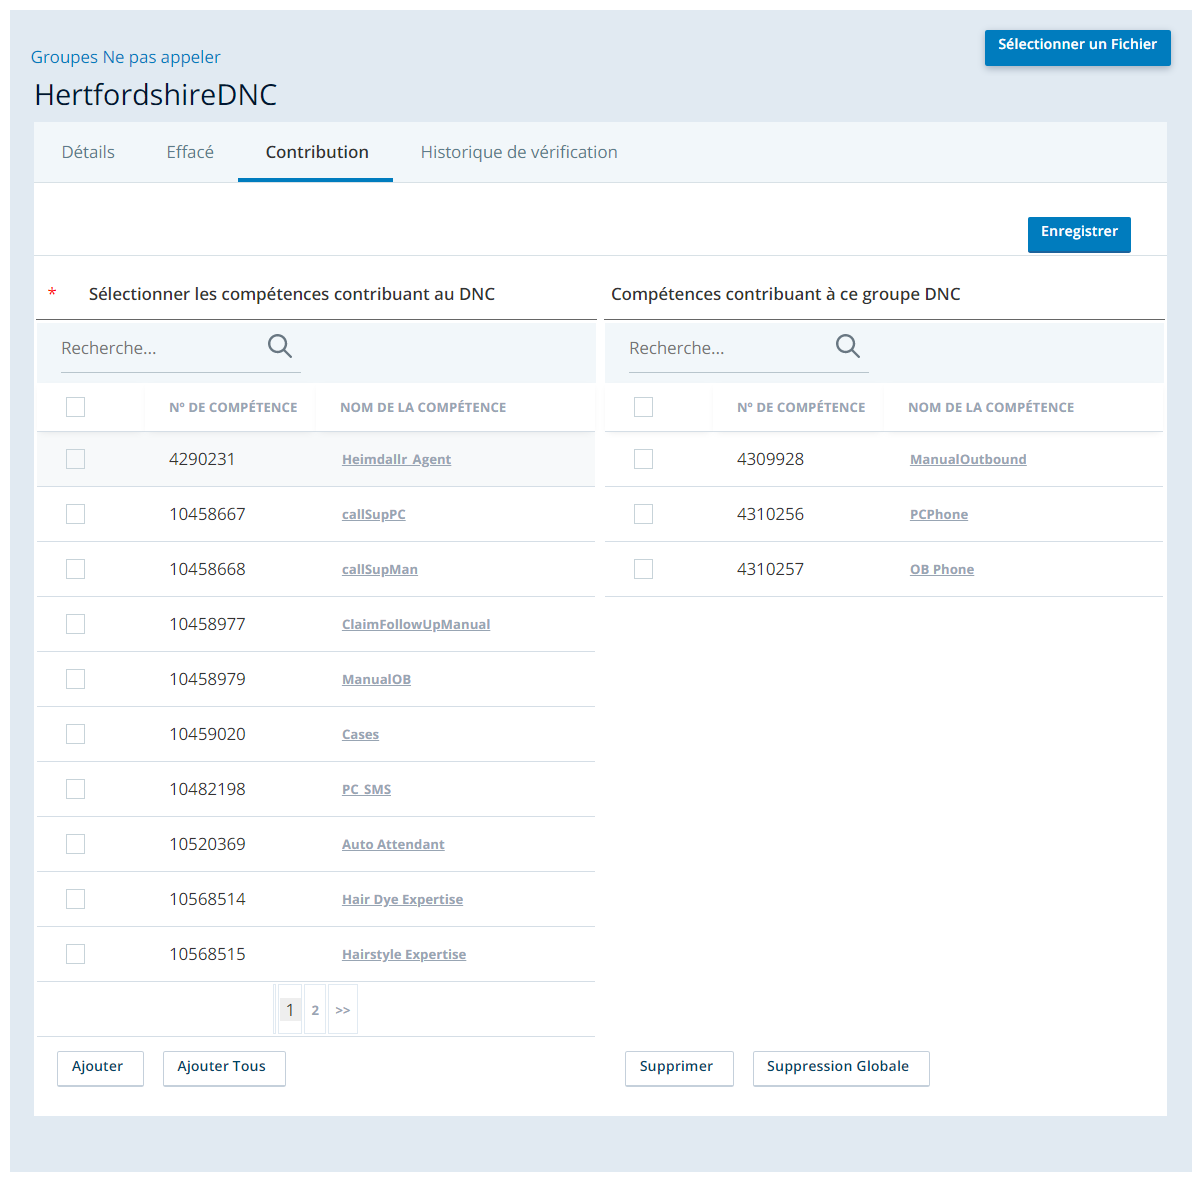Open the callSupMan skill link
Viewport: 1204px width, 1184px height.
point(380,569)
